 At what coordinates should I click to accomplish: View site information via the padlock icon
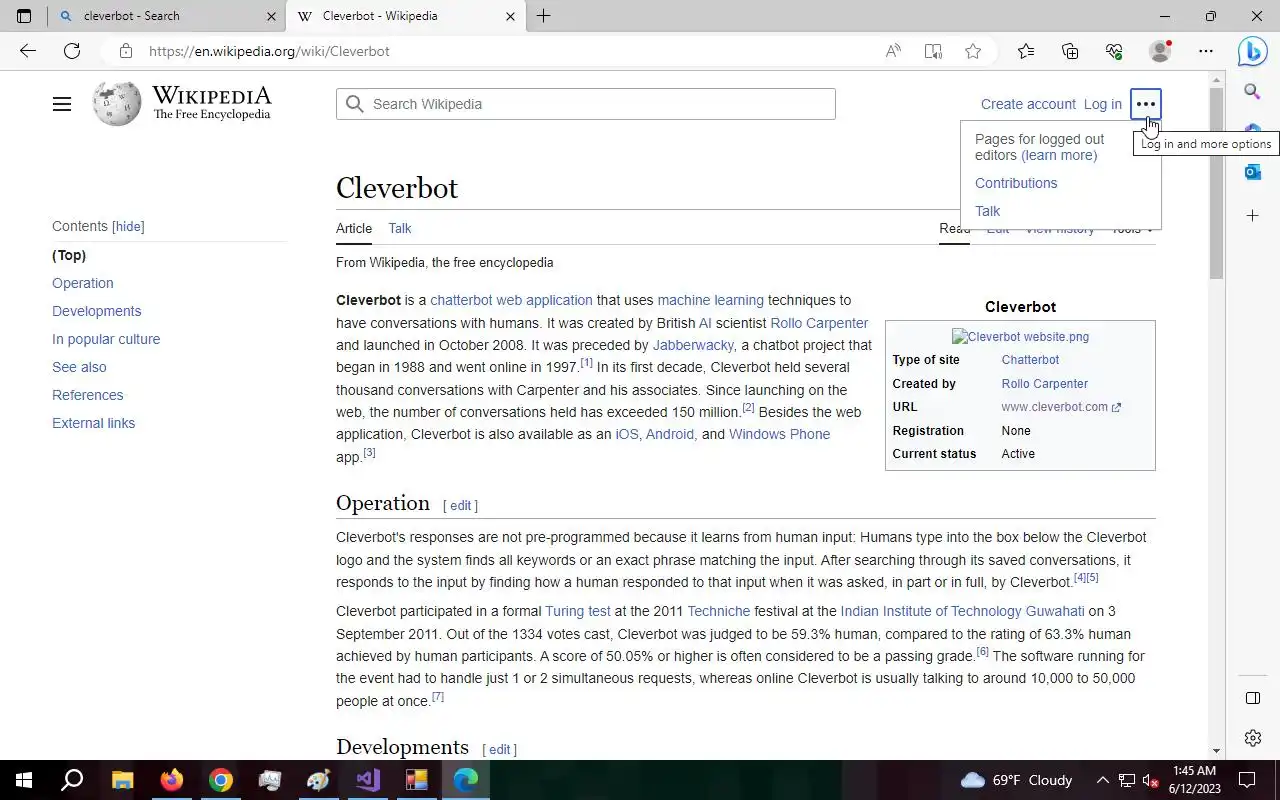(x=125, y=51)
